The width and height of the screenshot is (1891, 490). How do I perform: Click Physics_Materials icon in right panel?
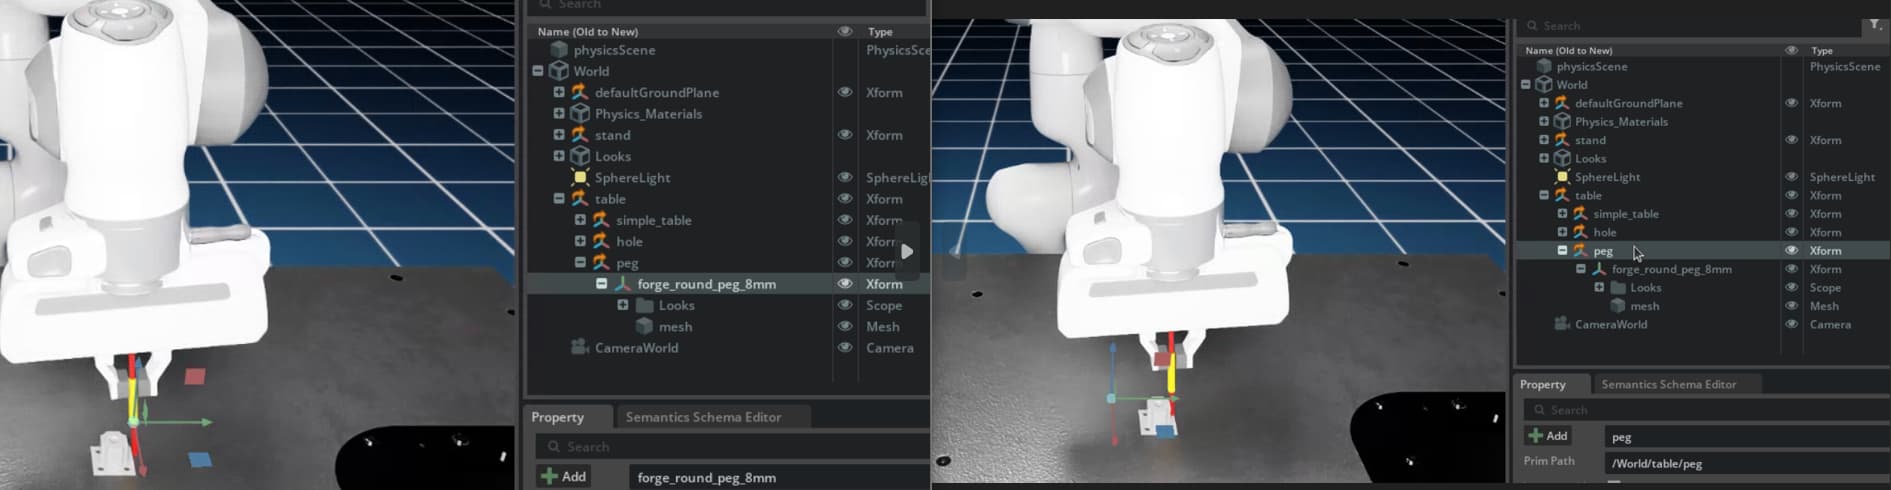click(1562, 122)
